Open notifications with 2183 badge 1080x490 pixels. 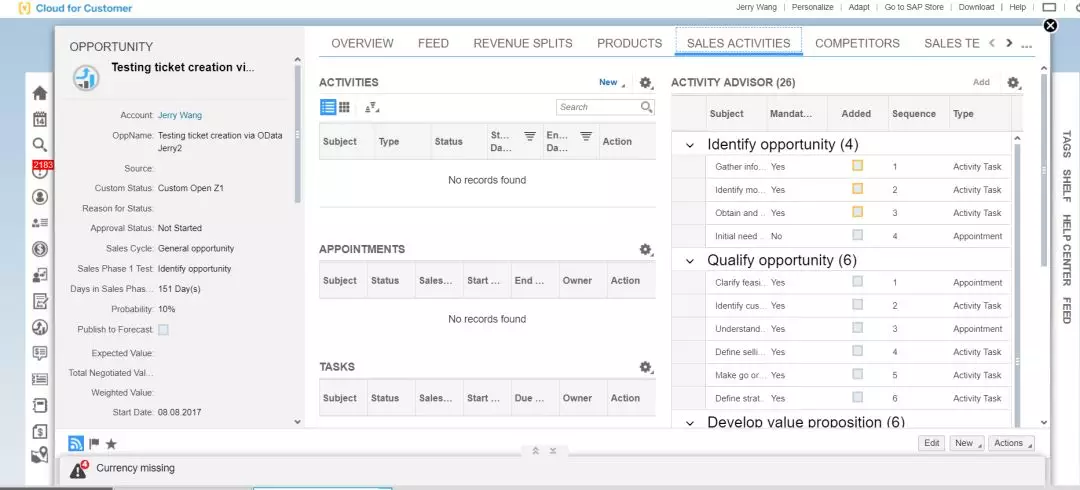[x=40, y=170]
